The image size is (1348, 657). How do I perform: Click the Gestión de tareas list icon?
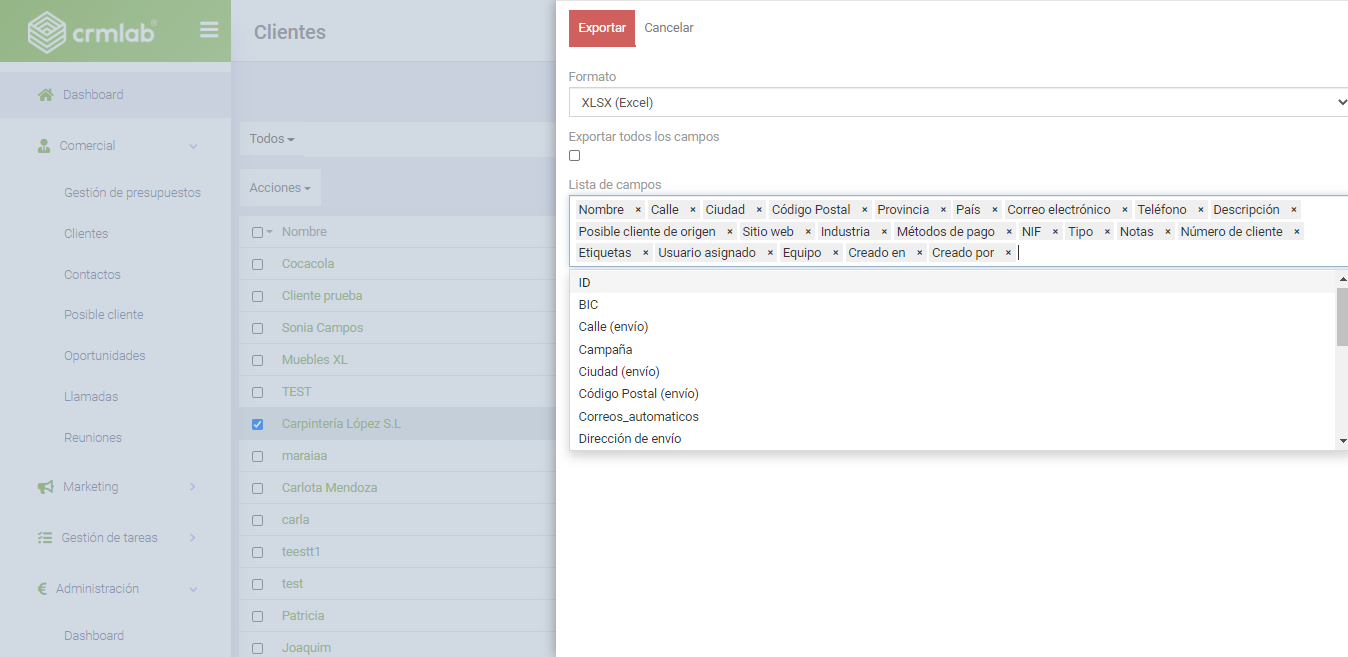(45, 538)
